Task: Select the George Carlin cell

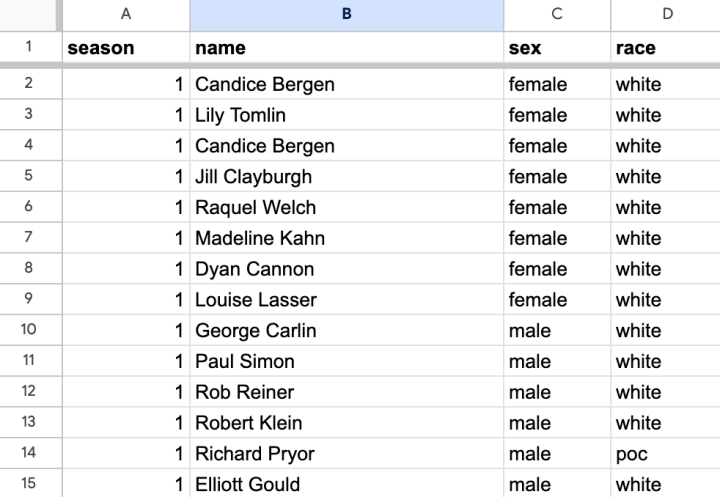Action: tap(347, 330)
